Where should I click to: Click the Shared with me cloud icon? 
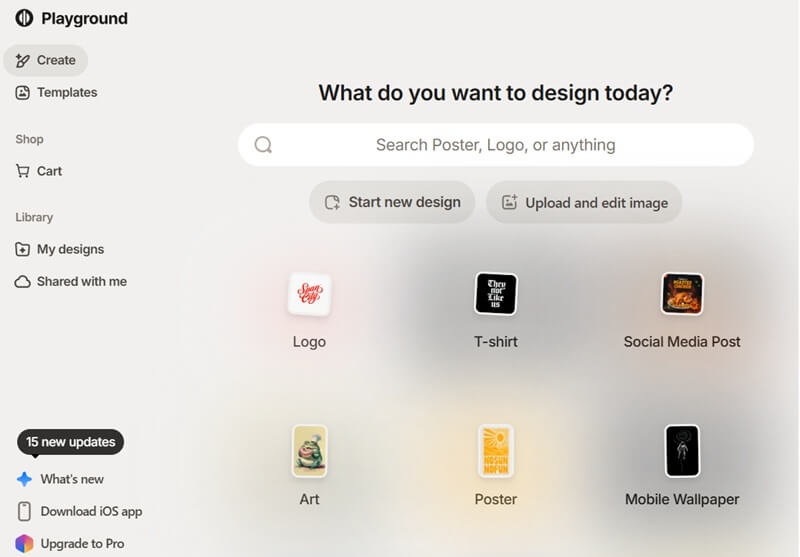pos(23,282)
